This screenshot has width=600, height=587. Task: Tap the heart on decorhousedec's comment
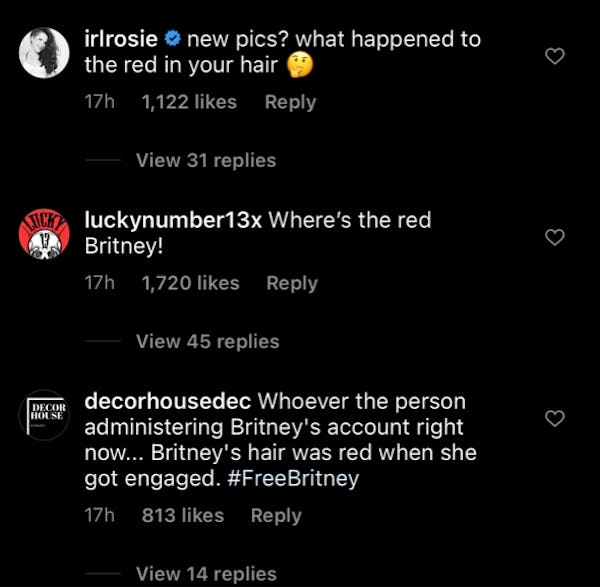point(554,418)
